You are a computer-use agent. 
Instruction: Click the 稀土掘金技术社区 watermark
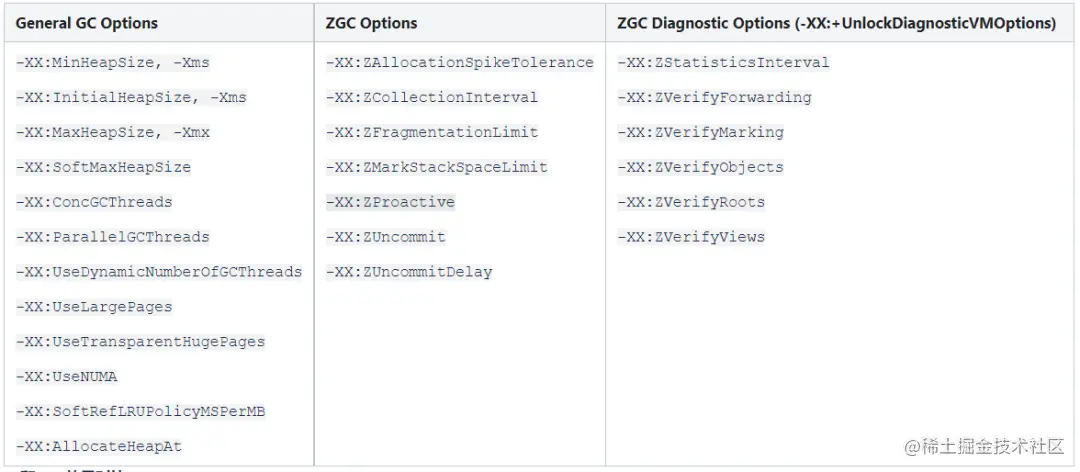pos(985,447)
